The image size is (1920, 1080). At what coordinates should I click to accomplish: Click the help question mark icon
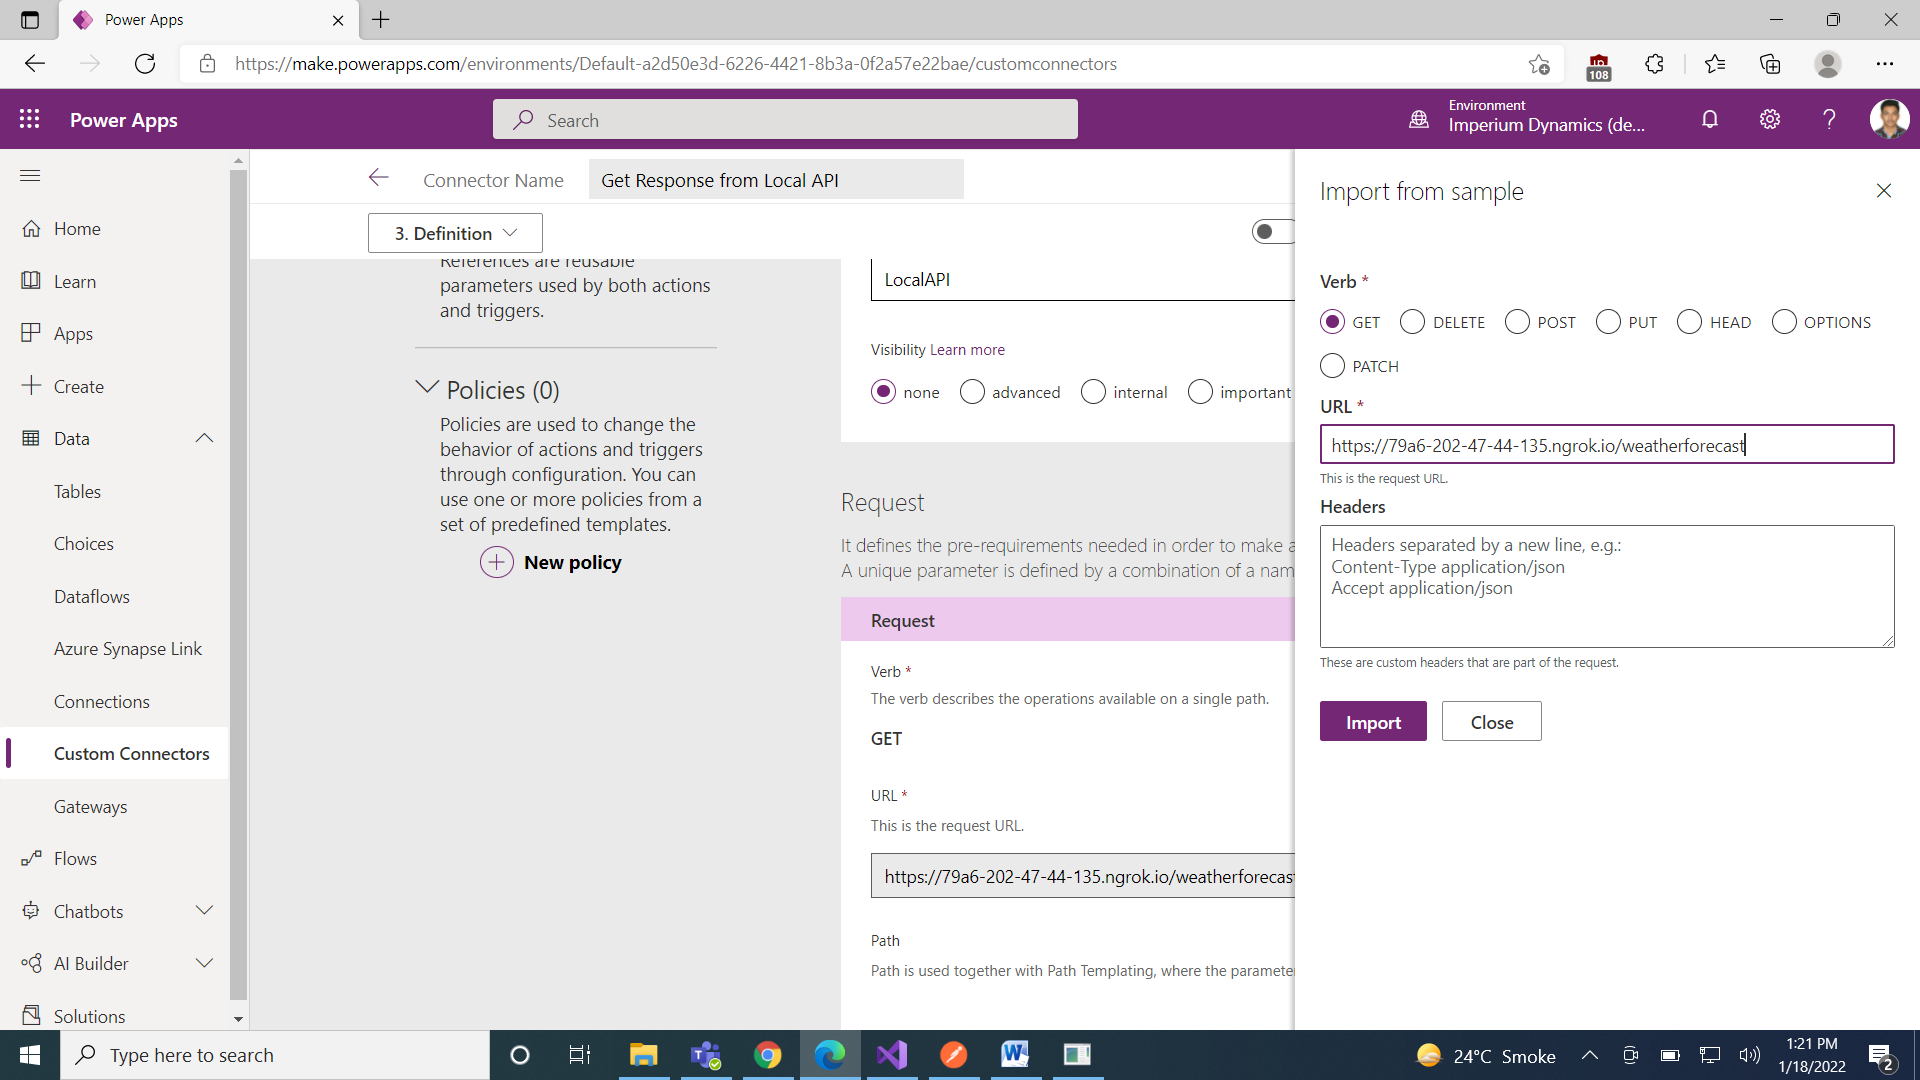point(1829,119)
